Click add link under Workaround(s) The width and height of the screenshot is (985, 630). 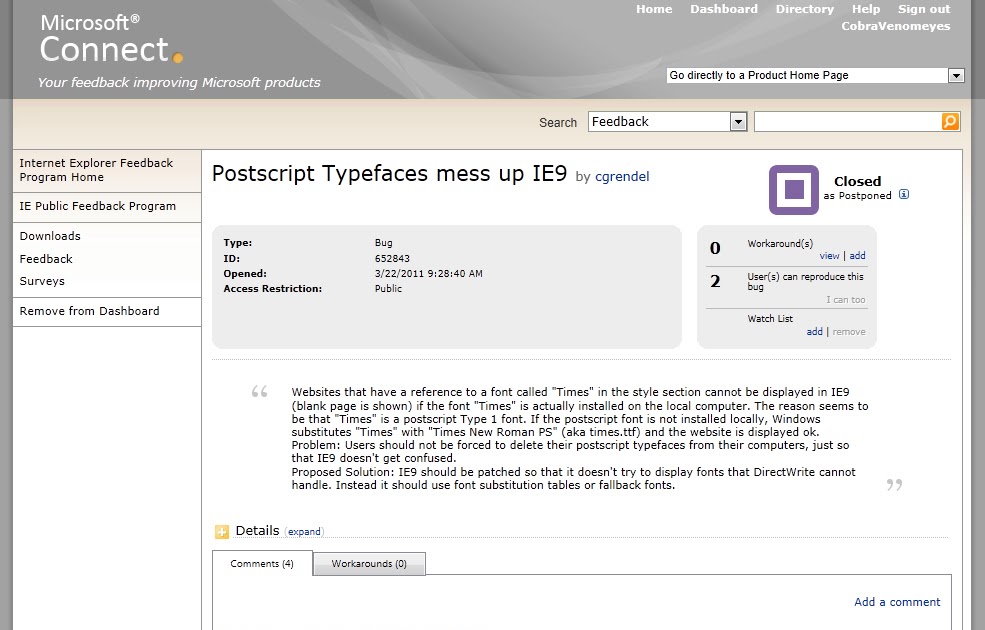point(857,256)
